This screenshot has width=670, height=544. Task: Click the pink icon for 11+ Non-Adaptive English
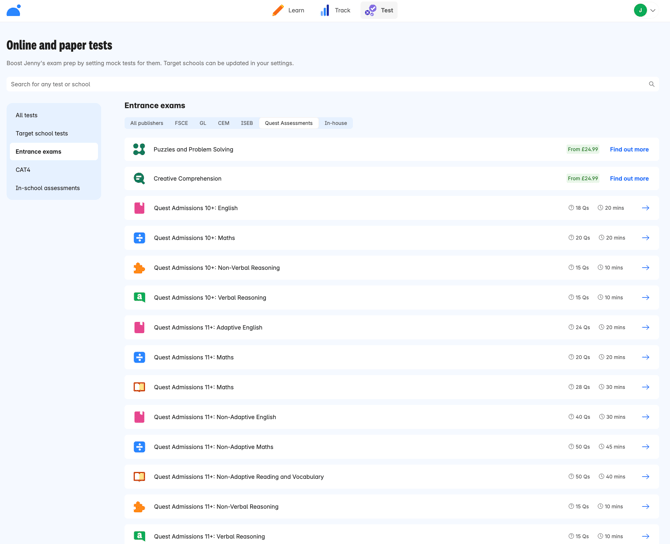tap(139, 417)
